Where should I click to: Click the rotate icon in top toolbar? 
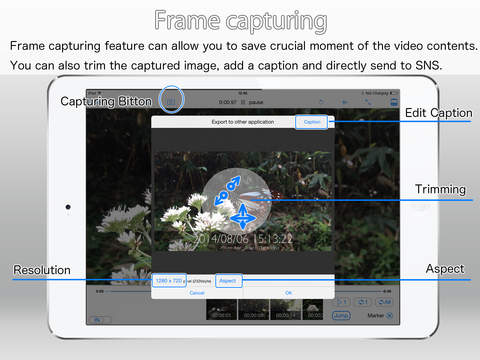coord(322,102)
